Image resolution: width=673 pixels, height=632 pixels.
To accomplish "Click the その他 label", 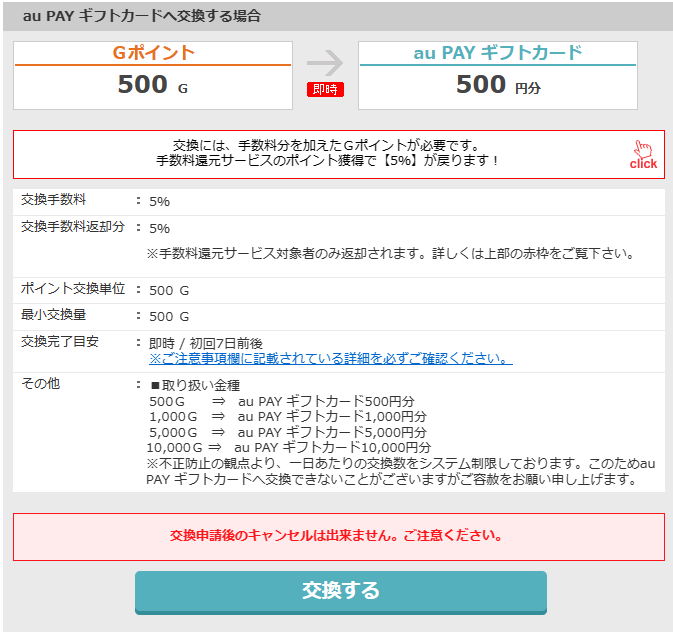I will pyautogui.click(x=40, y=384).
